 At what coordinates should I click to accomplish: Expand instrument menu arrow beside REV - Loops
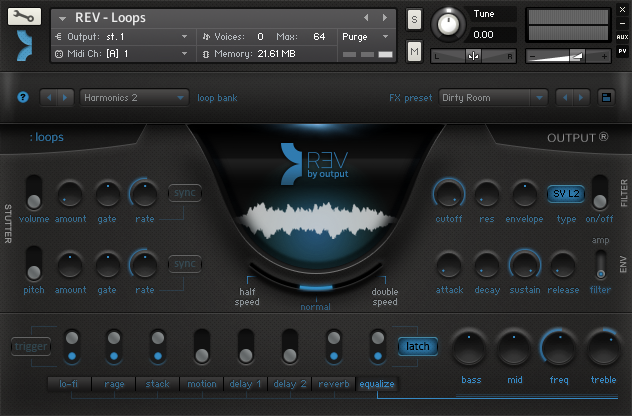coord(62,18)
